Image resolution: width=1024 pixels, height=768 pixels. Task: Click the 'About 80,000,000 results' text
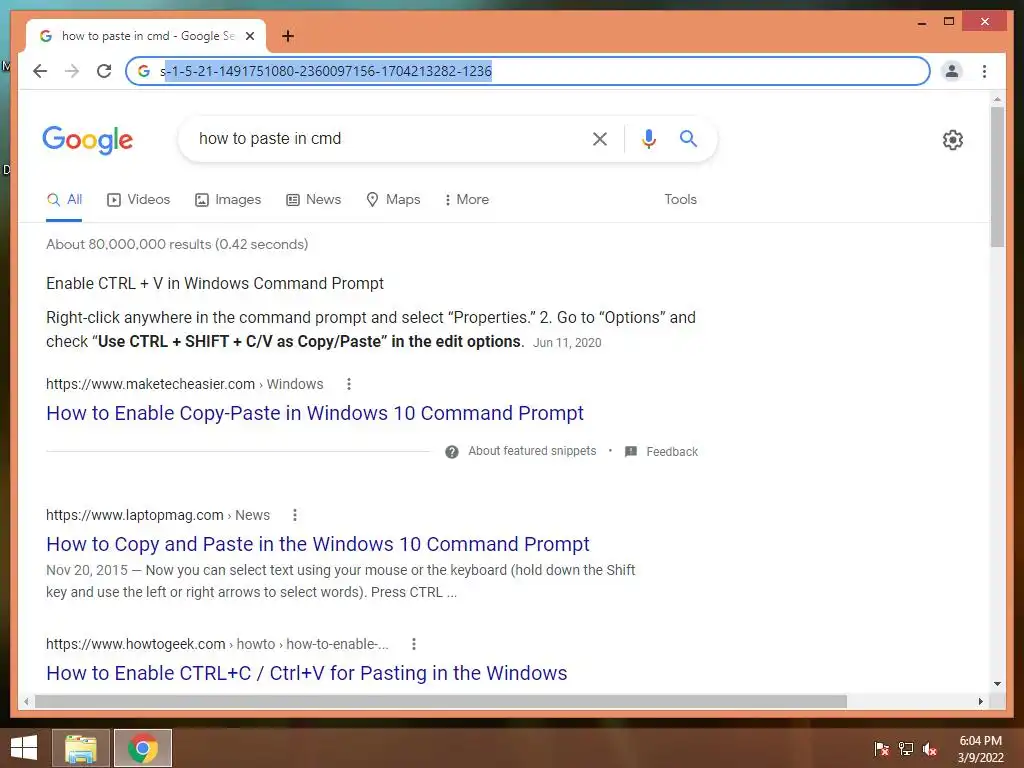tap(177, 244)
